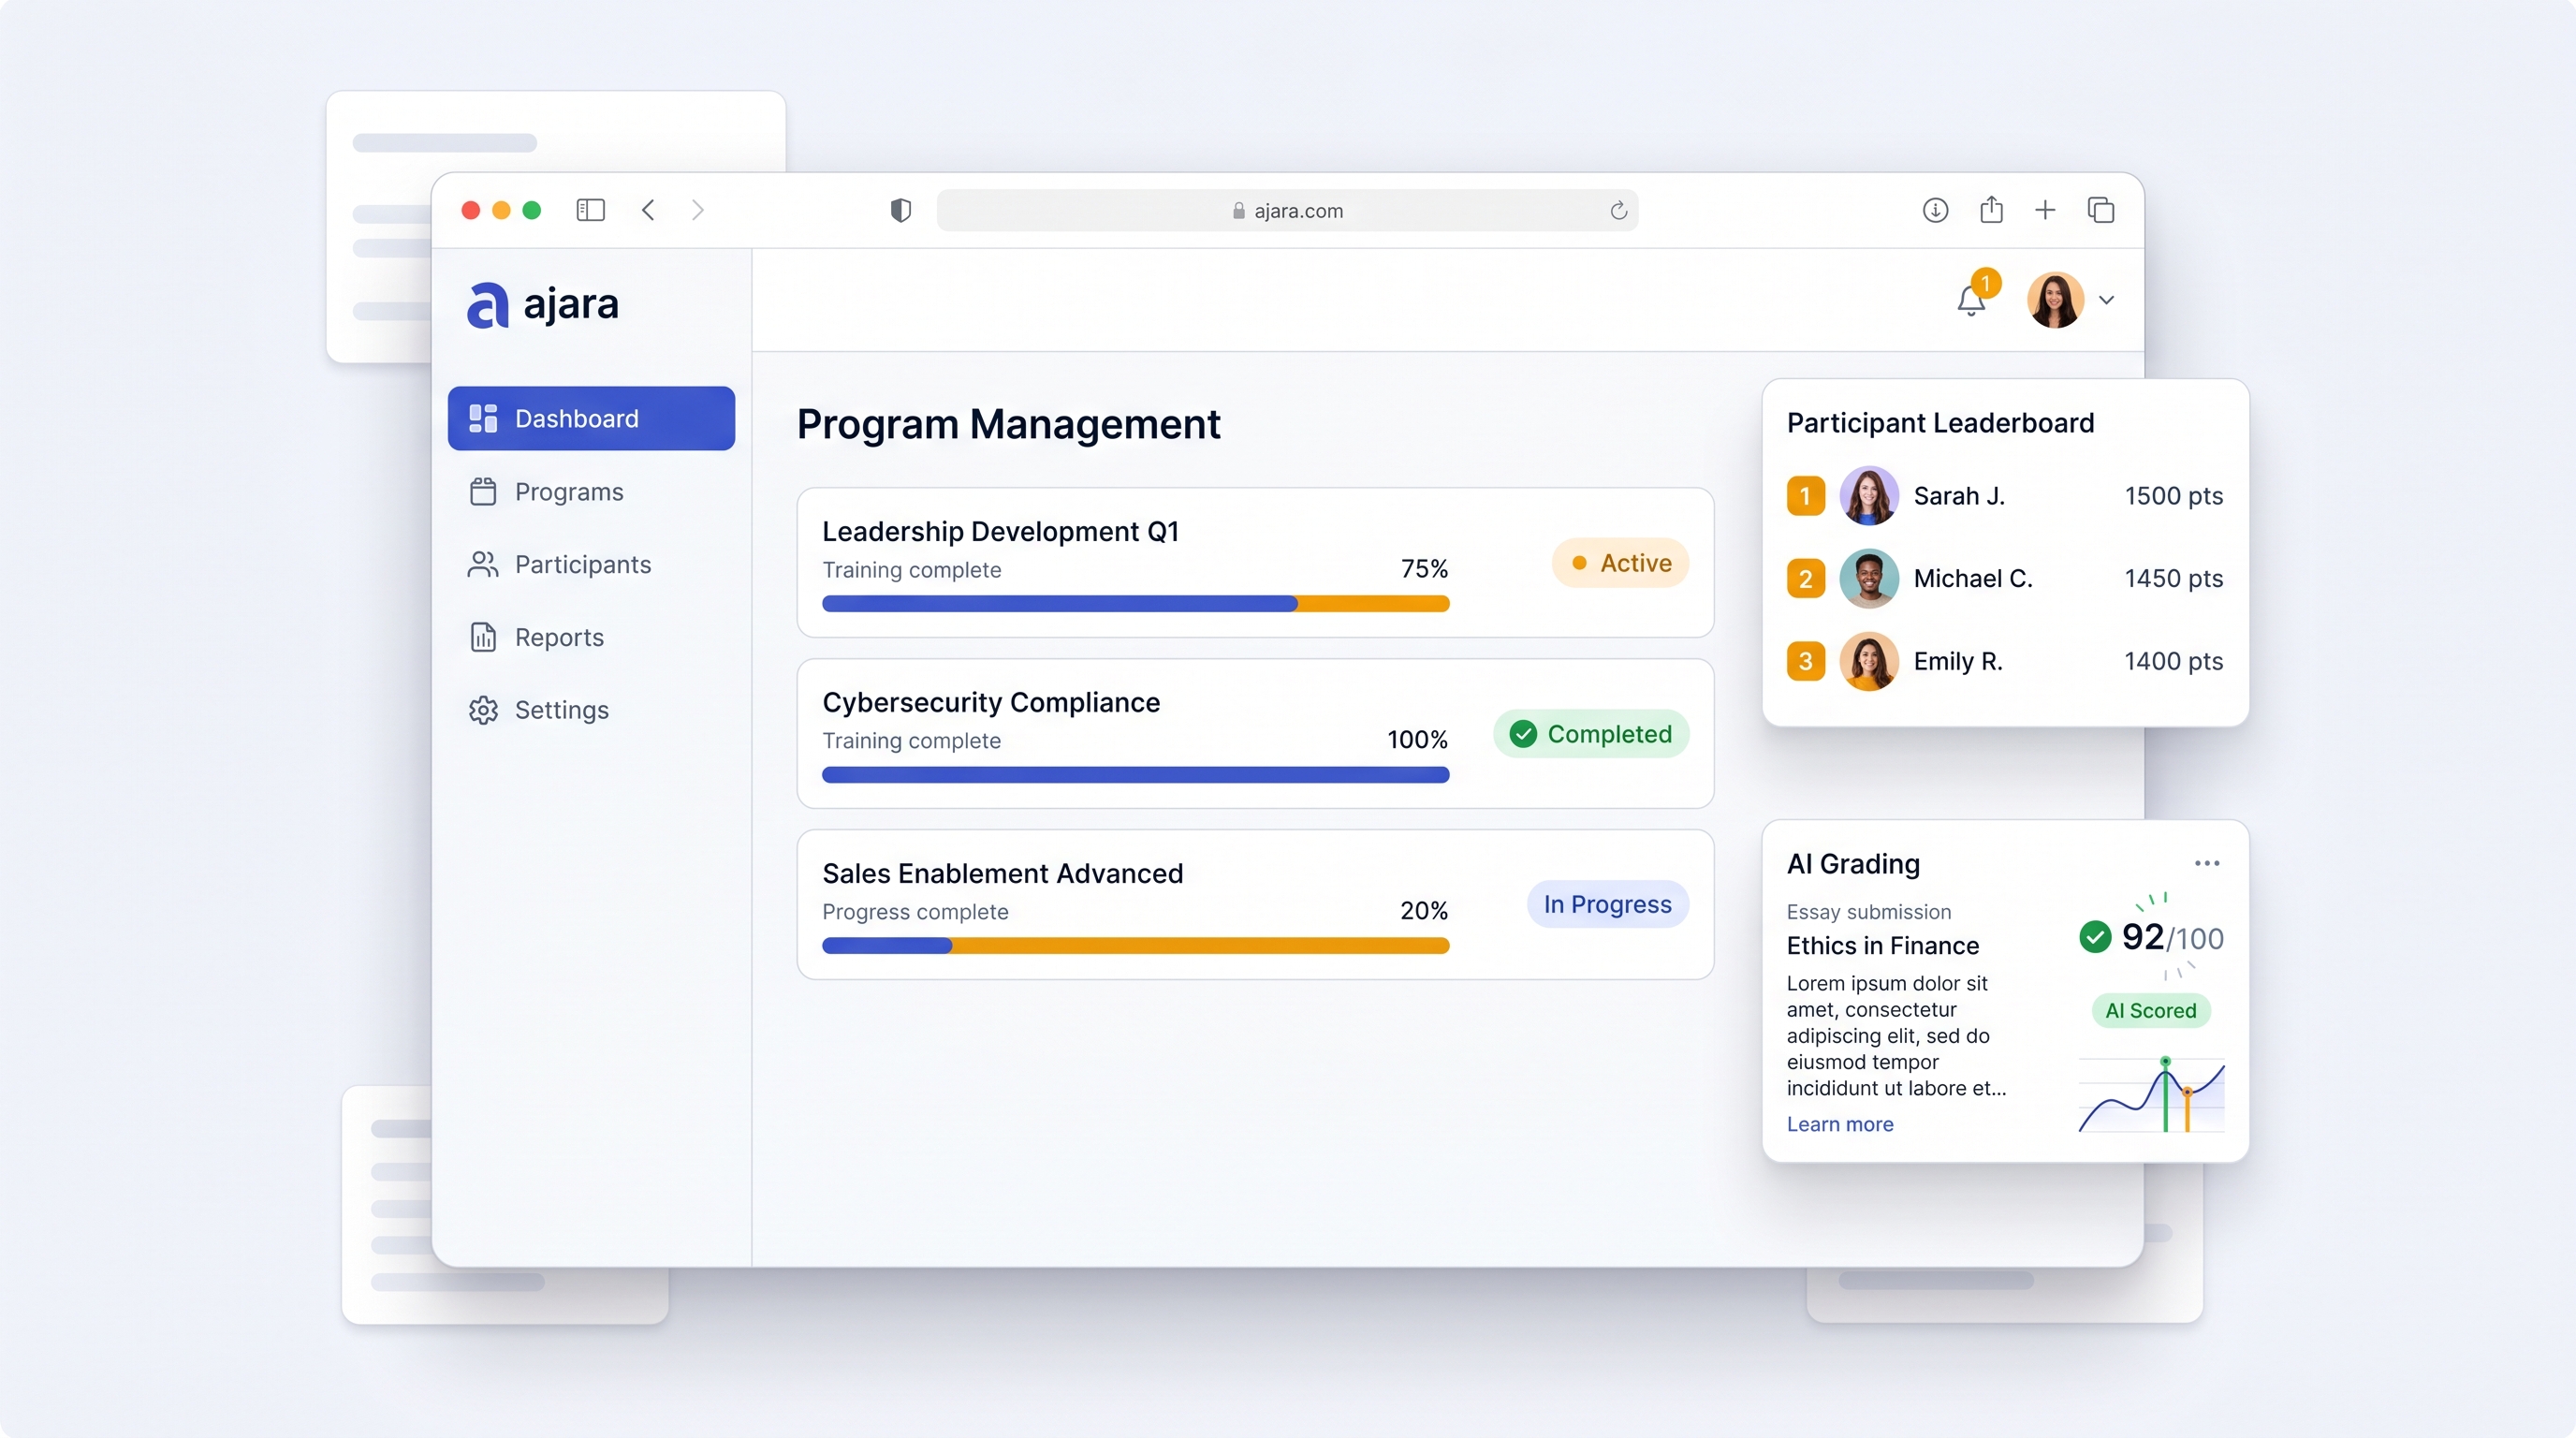Image resolution: width=2576 pixels, height=1438 pixels.
Task: Click the Cybersecurity Compliance progress bar
Action: coord(1135,775)
